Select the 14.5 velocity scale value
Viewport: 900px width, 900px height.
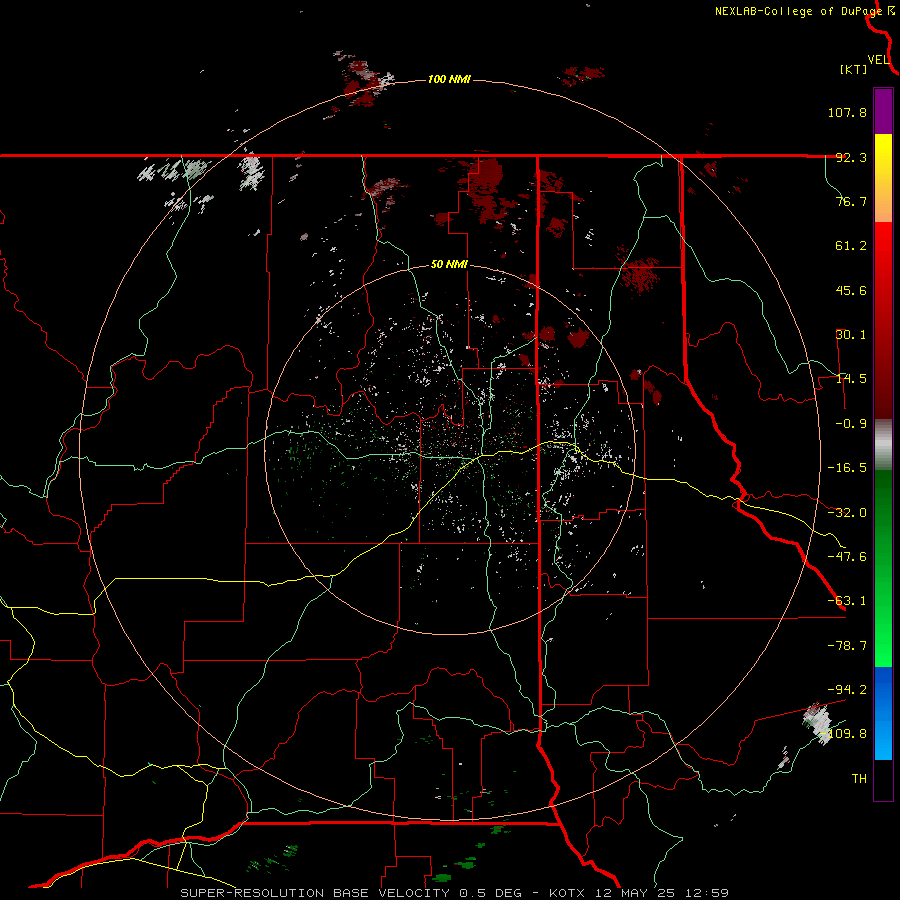[x=851, y=379]
